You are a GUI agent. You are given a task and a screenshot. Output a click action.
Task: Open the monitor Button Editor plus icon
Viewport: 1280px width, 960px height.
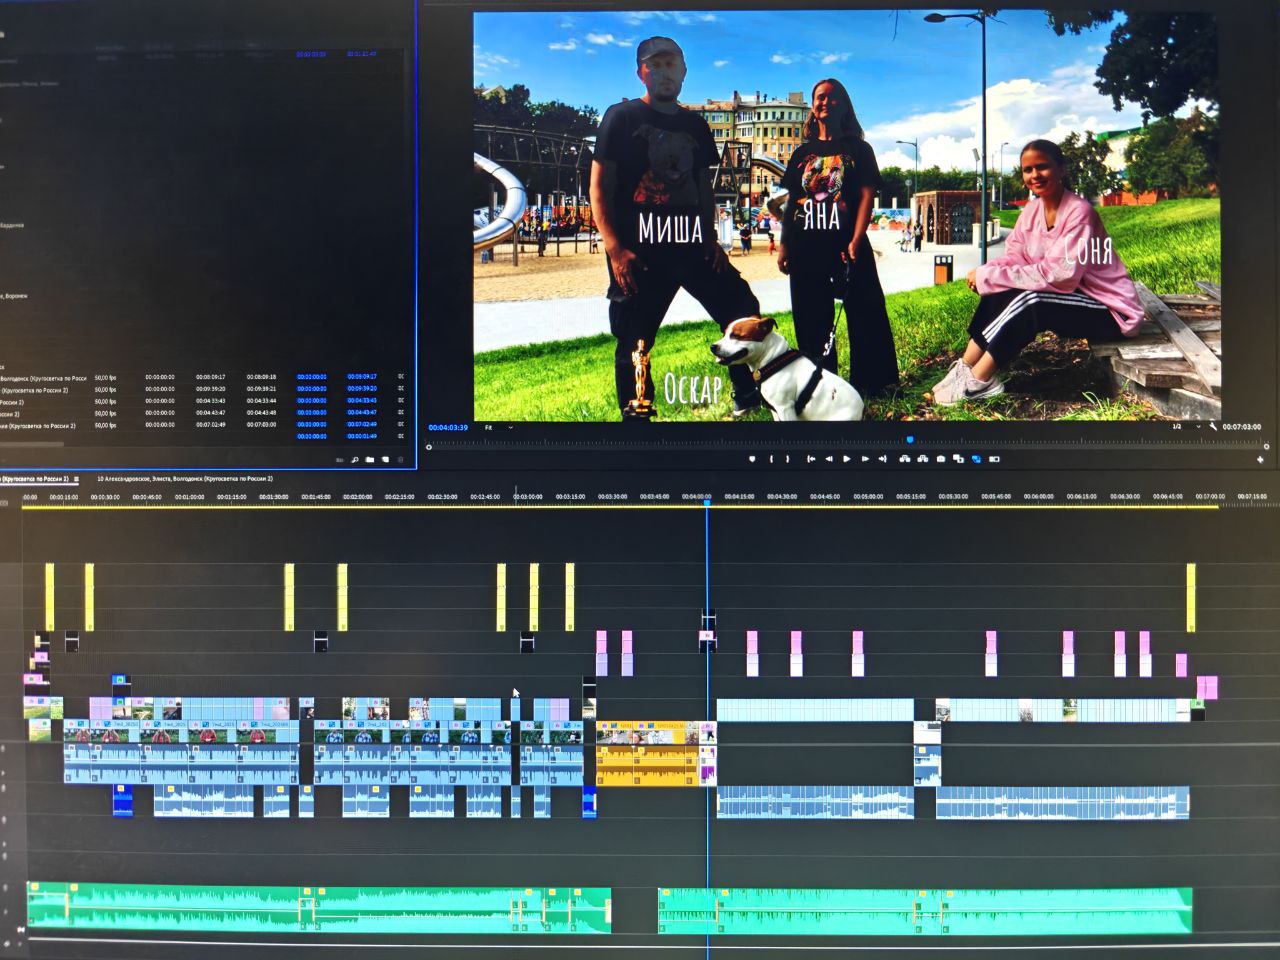pyautogui.click(x=1261, y=459)
